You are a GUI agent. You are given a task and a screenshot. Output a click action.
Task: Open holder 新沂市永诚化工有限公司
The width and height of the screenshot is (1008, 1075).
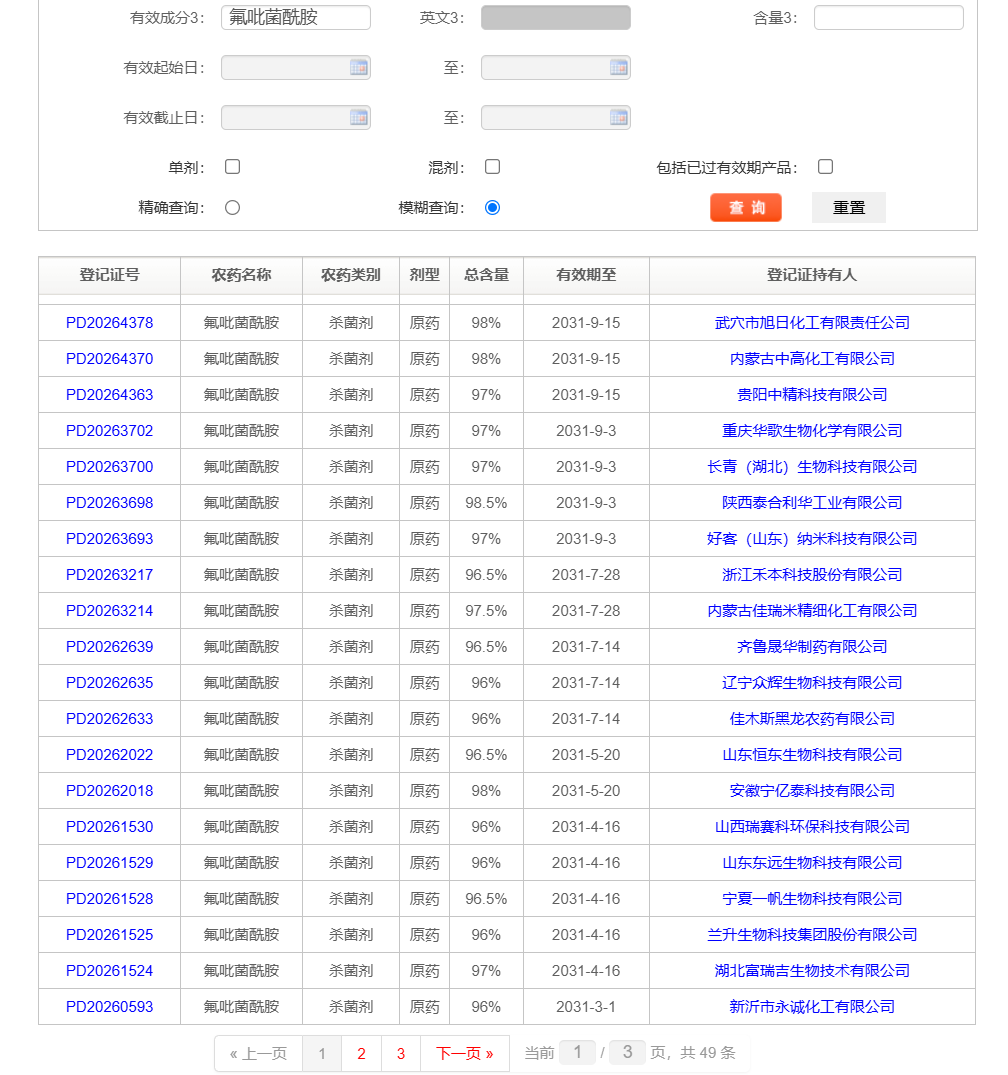(812, 1006)
